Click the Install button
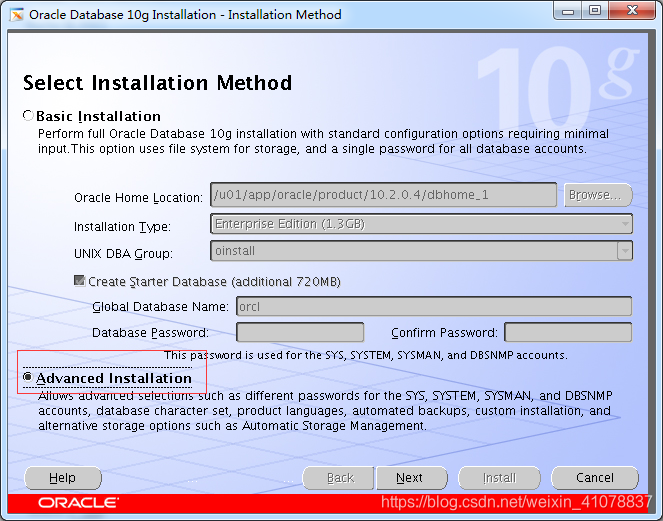 (499, 478)
